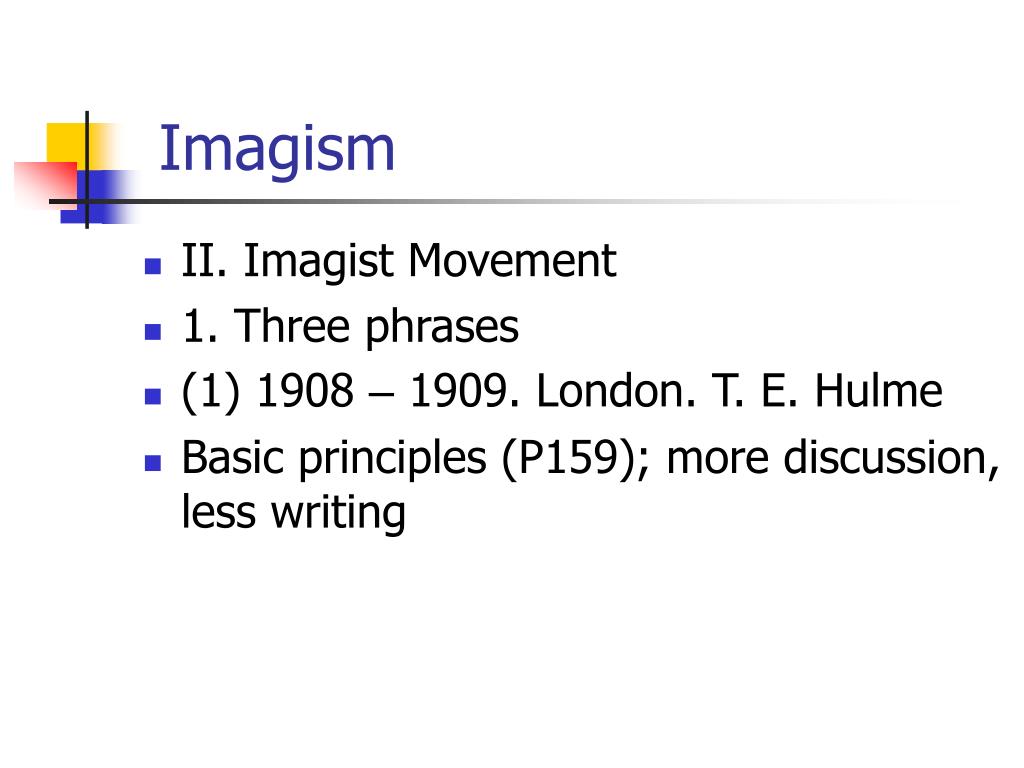Click the words more discussion
Viewport: 1024px width, 768px height.
tap(833, 457)
